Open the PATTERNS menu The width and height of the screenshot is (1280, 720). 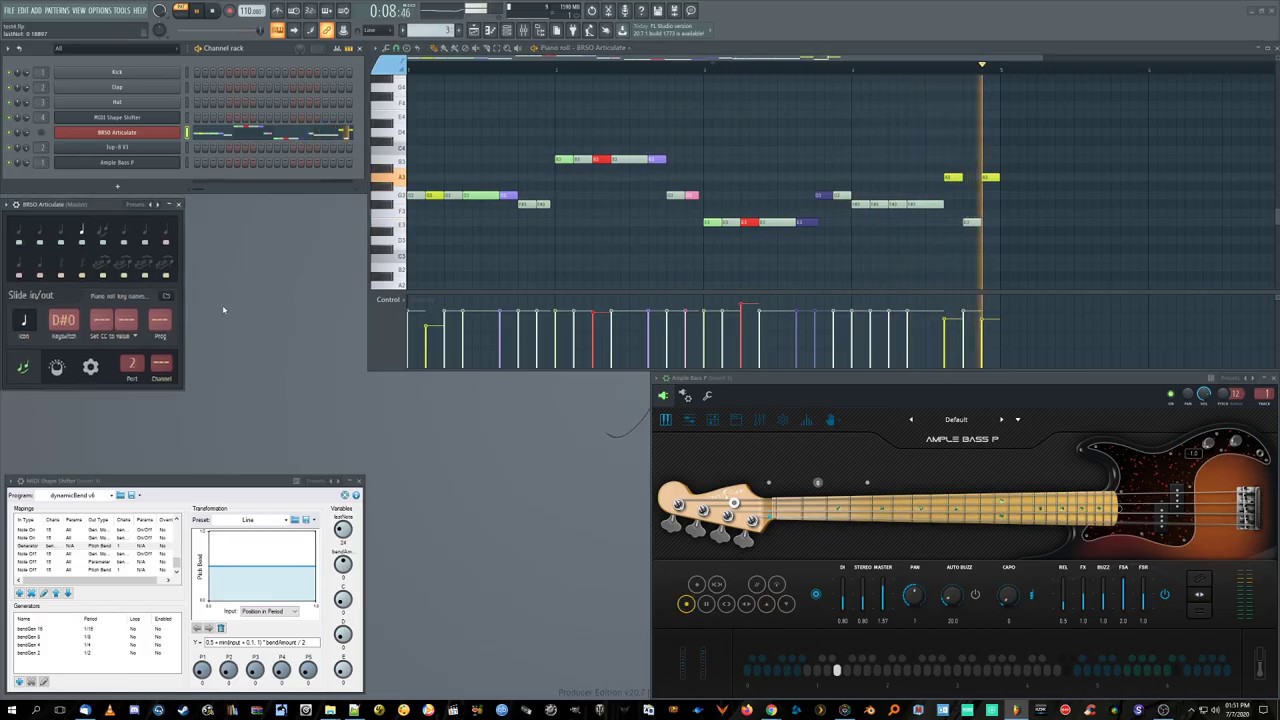[57, 10]
